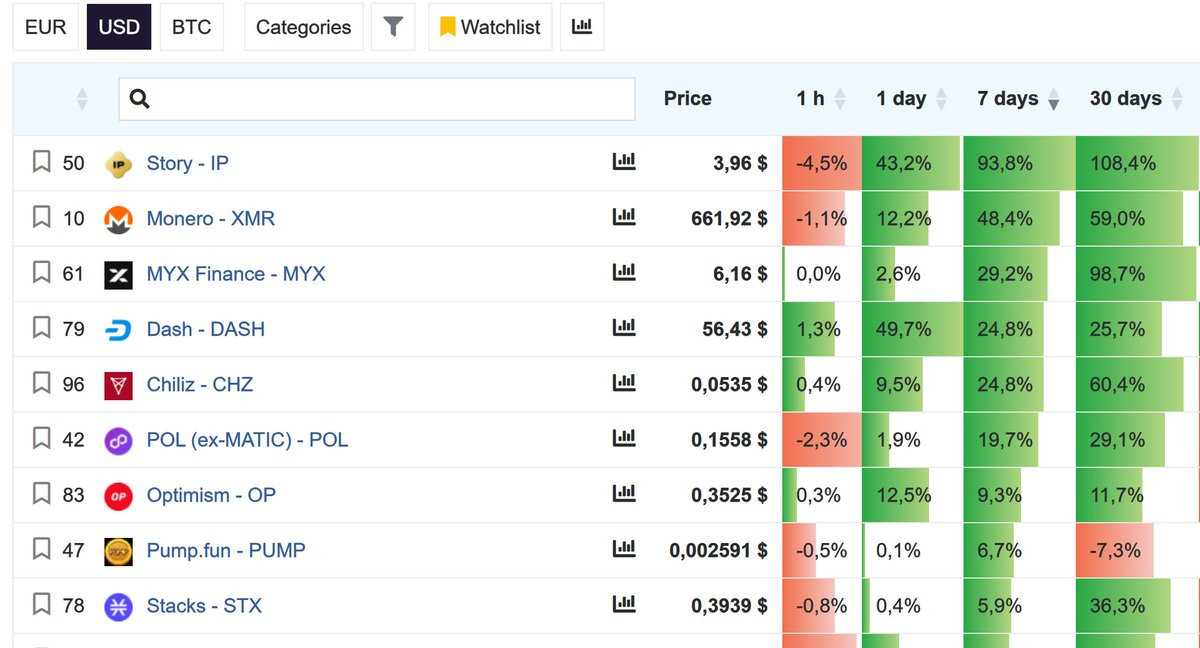Show the Watchlist

490,27
